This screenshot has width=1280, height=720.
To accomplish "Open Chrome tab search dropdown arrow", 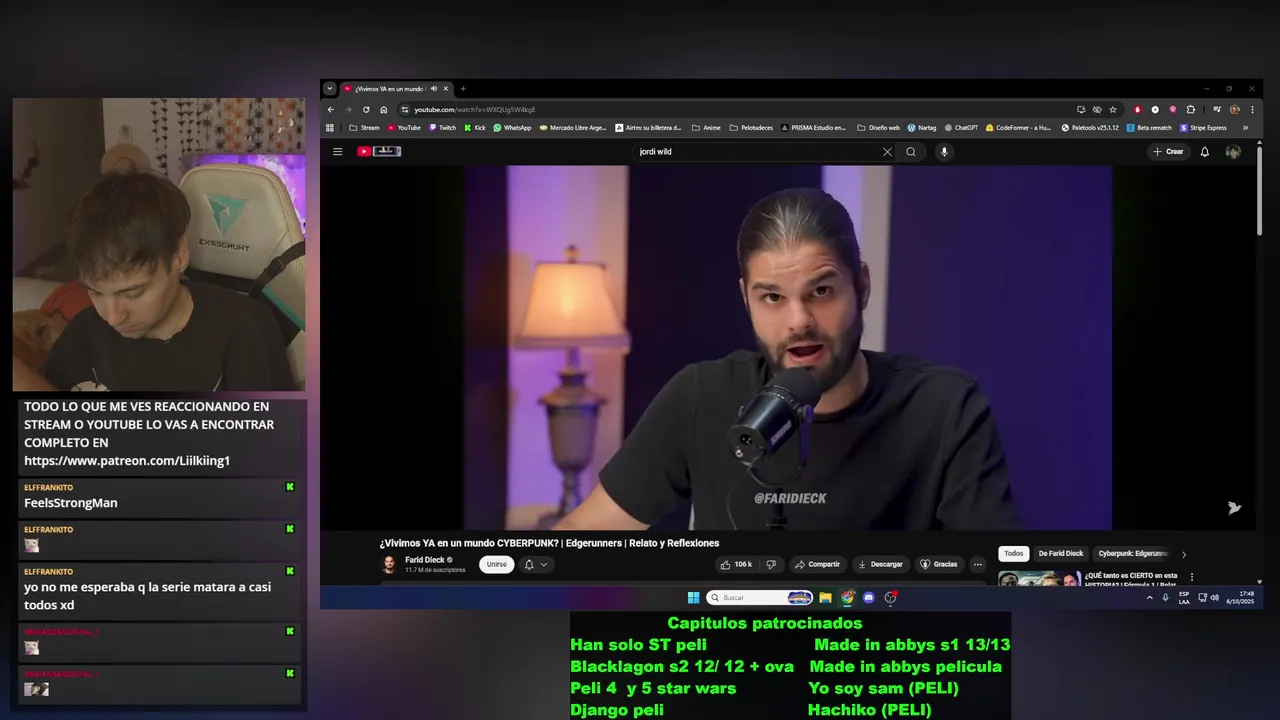I will point(330,89).
